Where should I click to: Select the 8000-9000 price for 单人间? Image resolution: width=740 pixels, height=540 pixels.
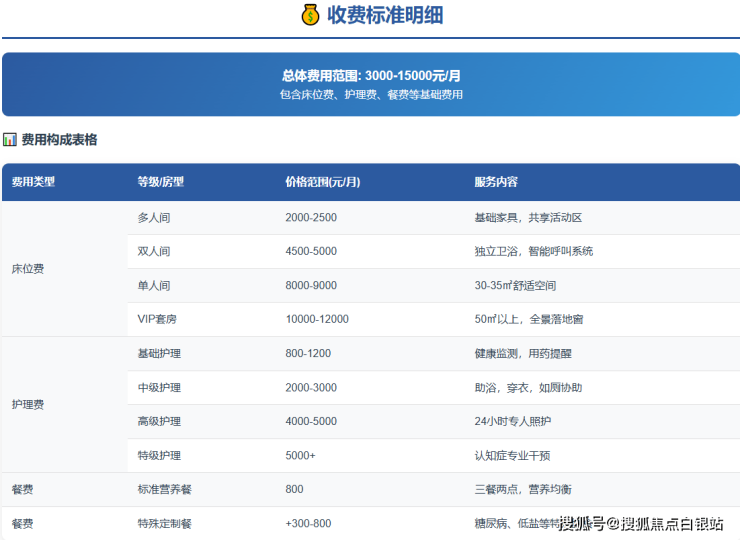pos(311,286)
